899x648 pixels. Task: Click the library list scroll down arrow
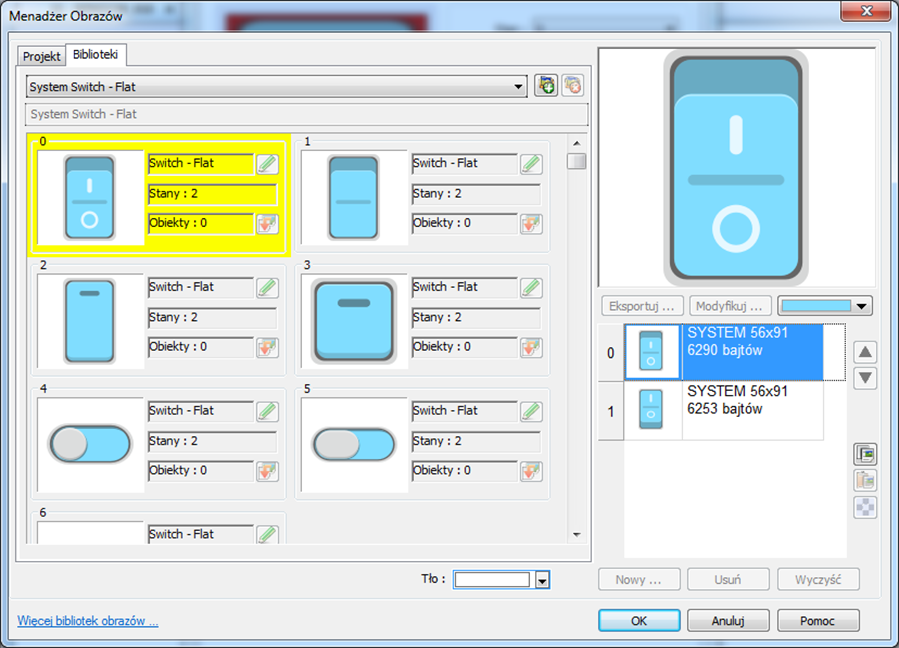(577, 535)
